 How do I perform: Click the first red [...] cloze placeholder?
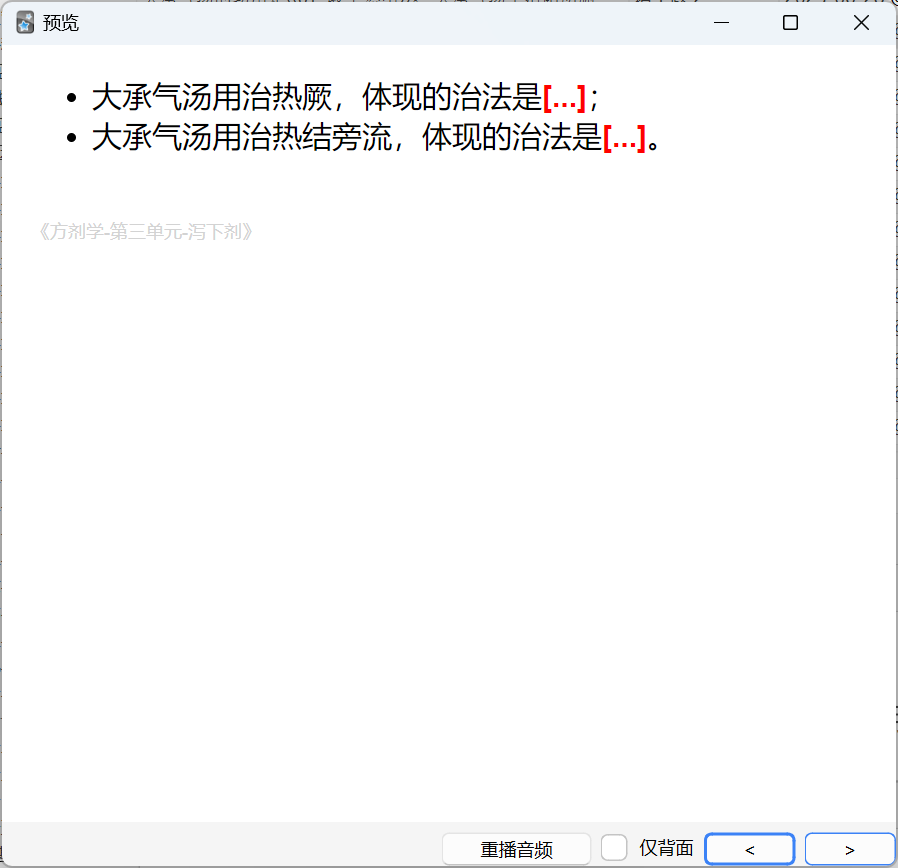564,98
